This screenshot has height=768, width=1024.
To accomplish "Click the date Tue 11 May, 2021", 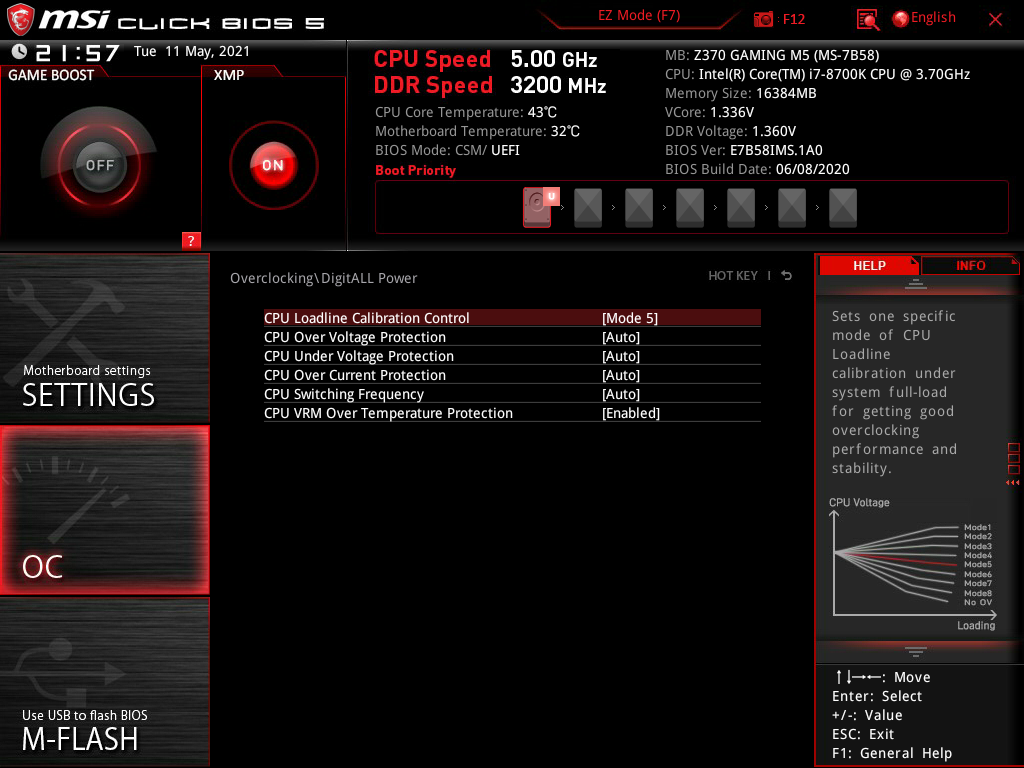I will [191, 51].
